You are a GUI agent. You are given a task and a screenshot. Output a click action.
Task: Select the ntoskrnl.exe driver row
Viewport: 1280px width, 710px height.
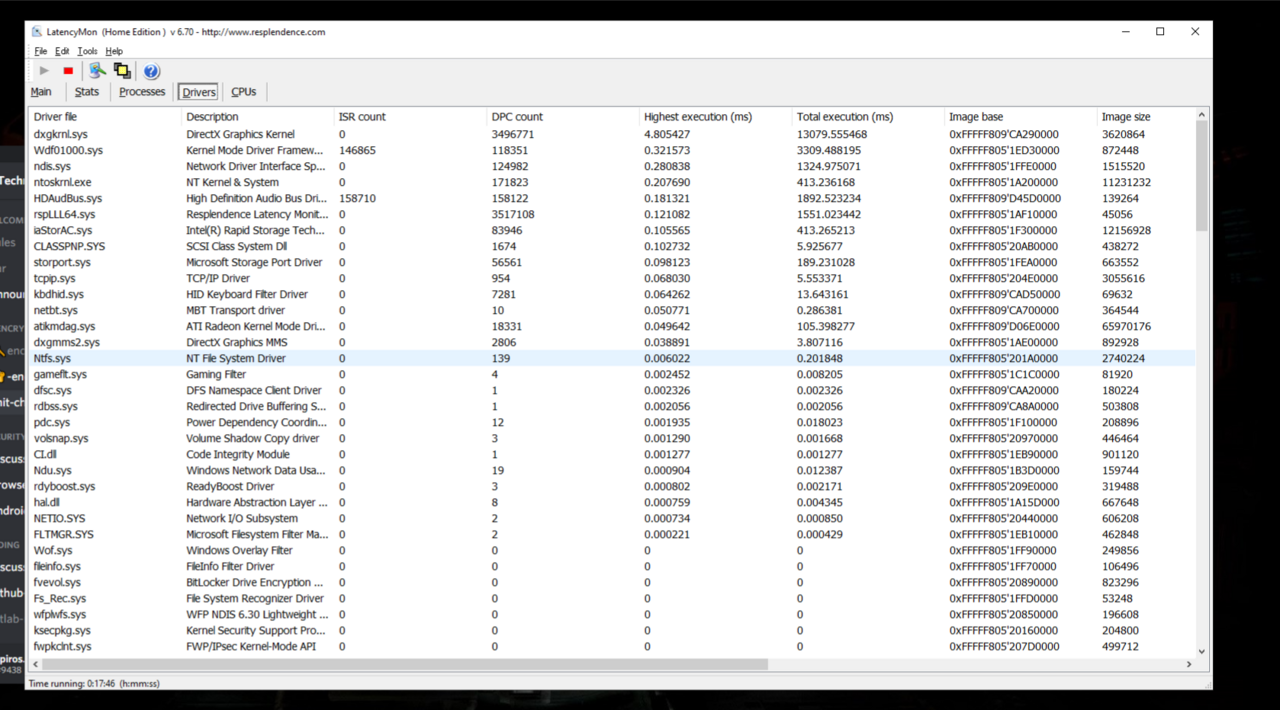click(612, 182)
